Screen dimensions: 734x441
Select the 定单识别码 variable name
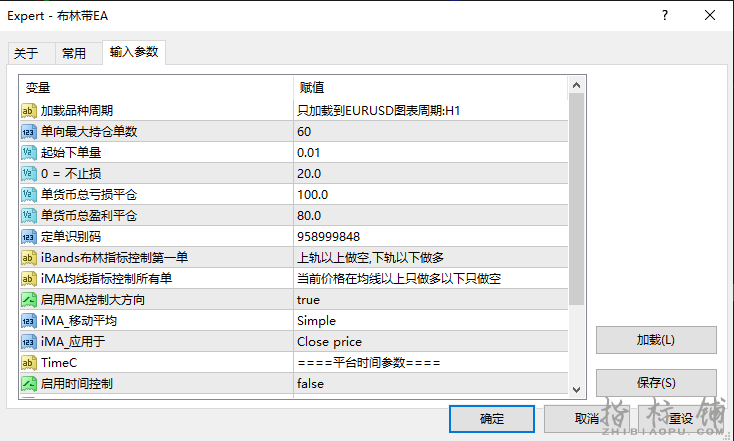click(71, 237)
